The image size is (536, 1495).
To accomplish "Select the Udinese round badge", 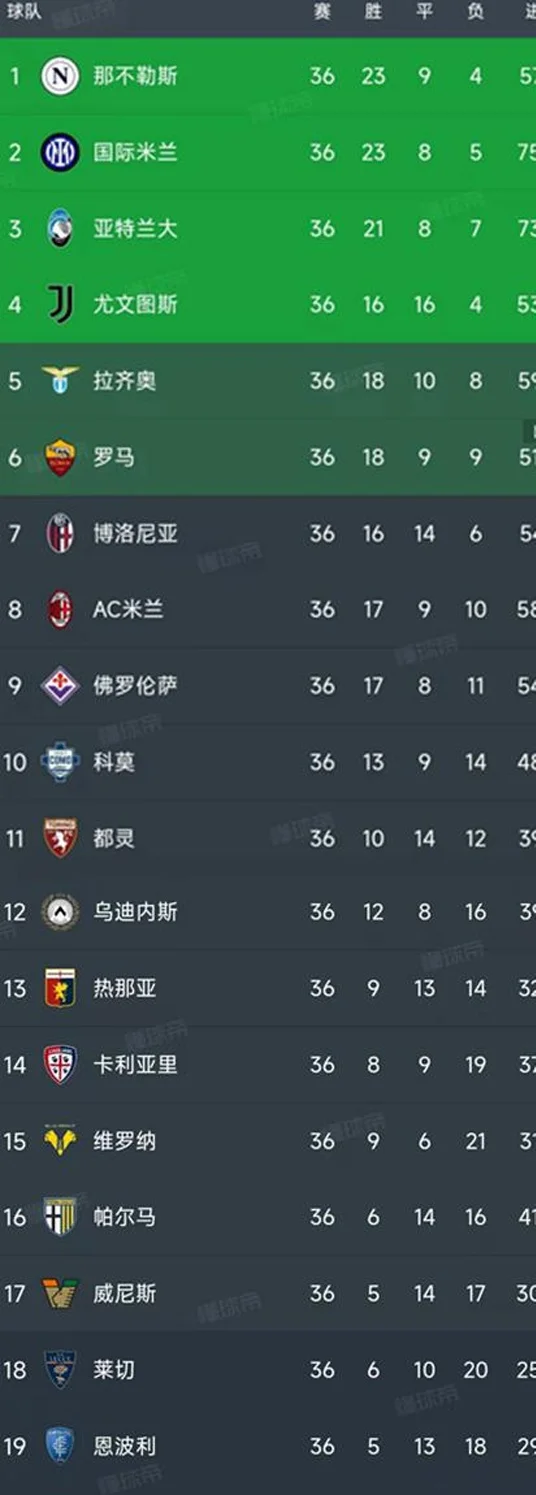I will point(60,911).
